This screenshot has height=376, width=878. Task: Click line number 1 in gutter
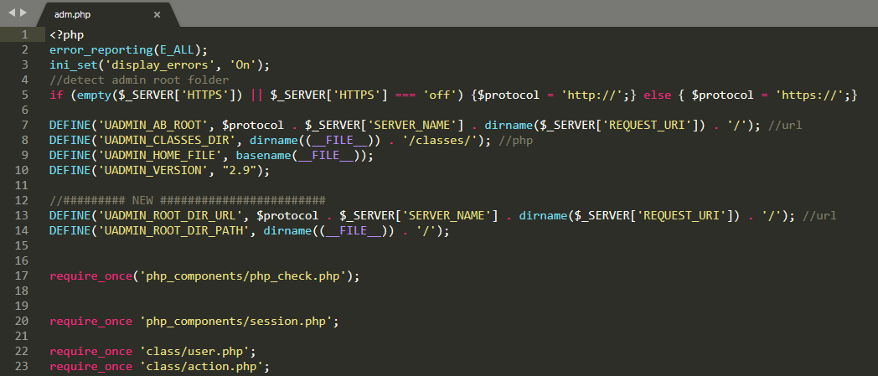click(25, 35)
